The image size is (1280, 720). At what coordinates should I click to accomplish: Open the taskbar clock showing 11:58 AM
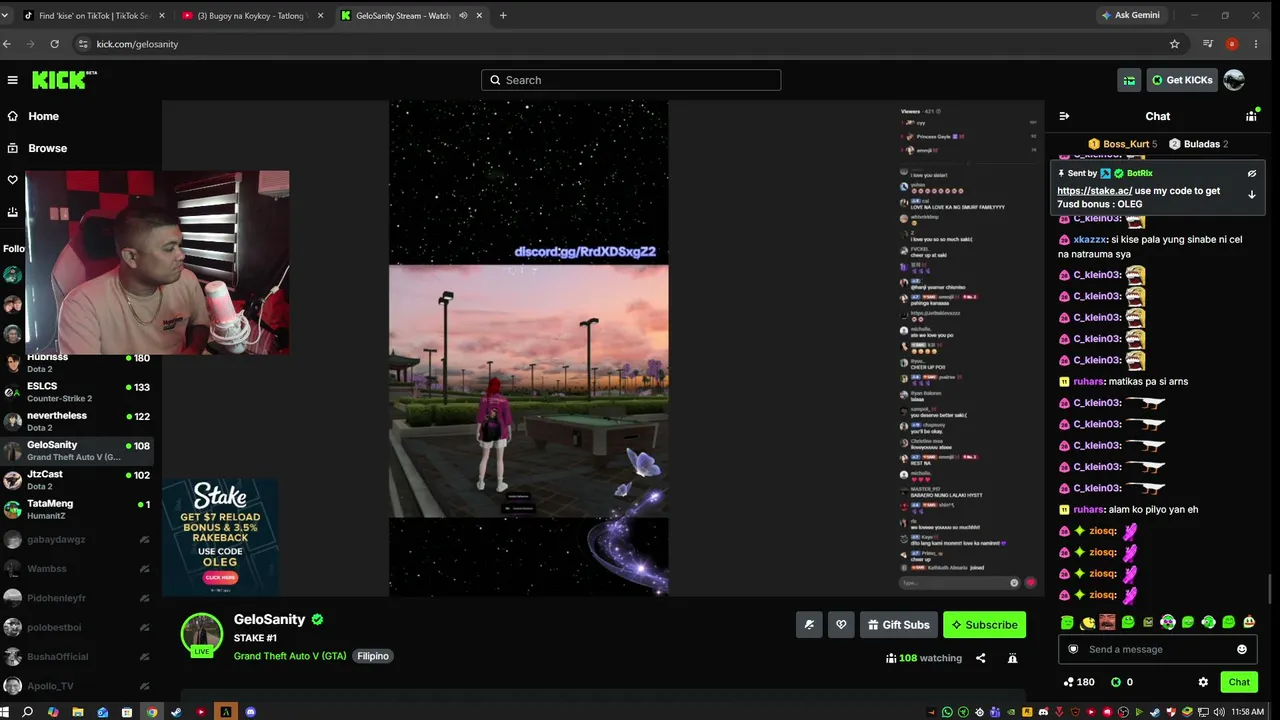pos(1247,712)
